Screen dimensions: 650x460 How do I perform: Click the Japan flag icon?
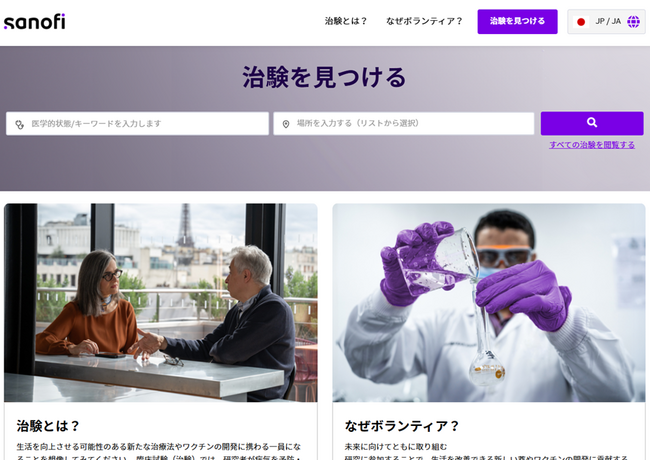(x=581, y=22)
